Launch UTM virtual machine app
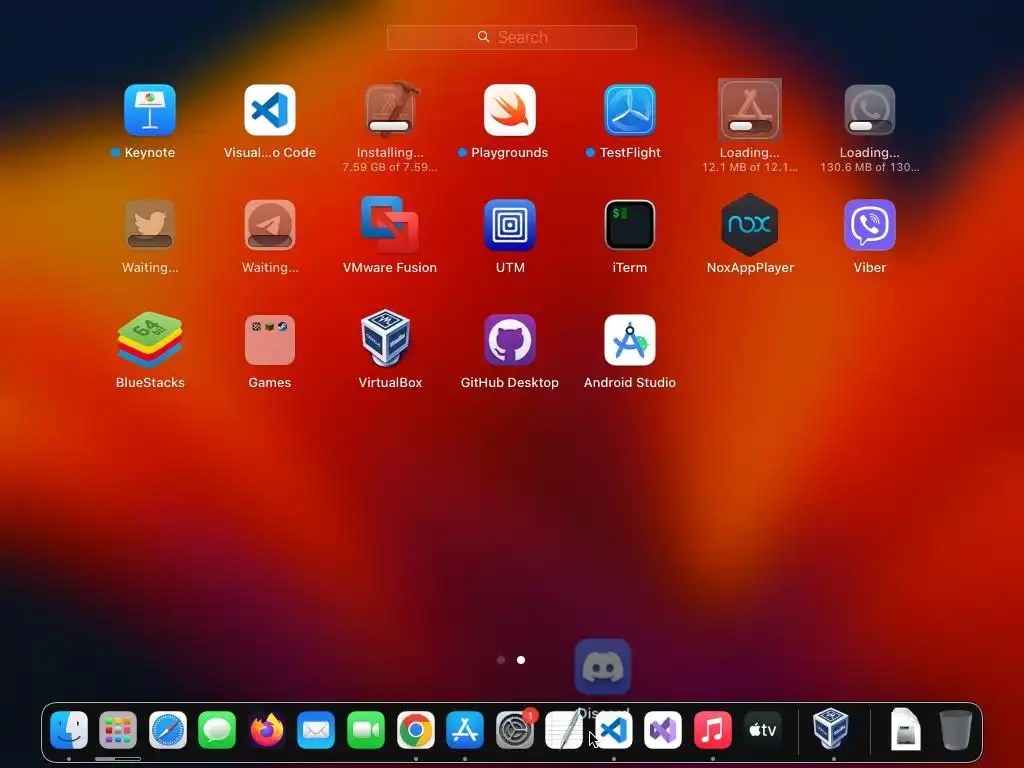 (x=509, y=225)
